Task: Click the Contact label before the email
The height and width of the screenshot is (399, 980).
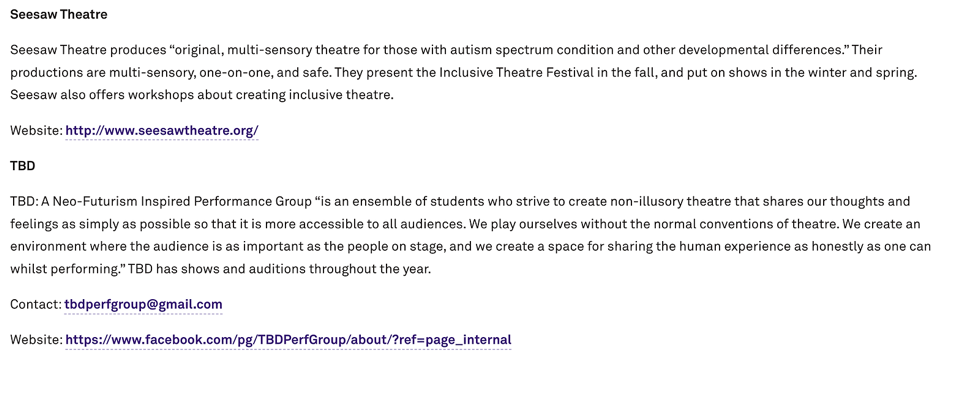Action: [x=36, y=305]
